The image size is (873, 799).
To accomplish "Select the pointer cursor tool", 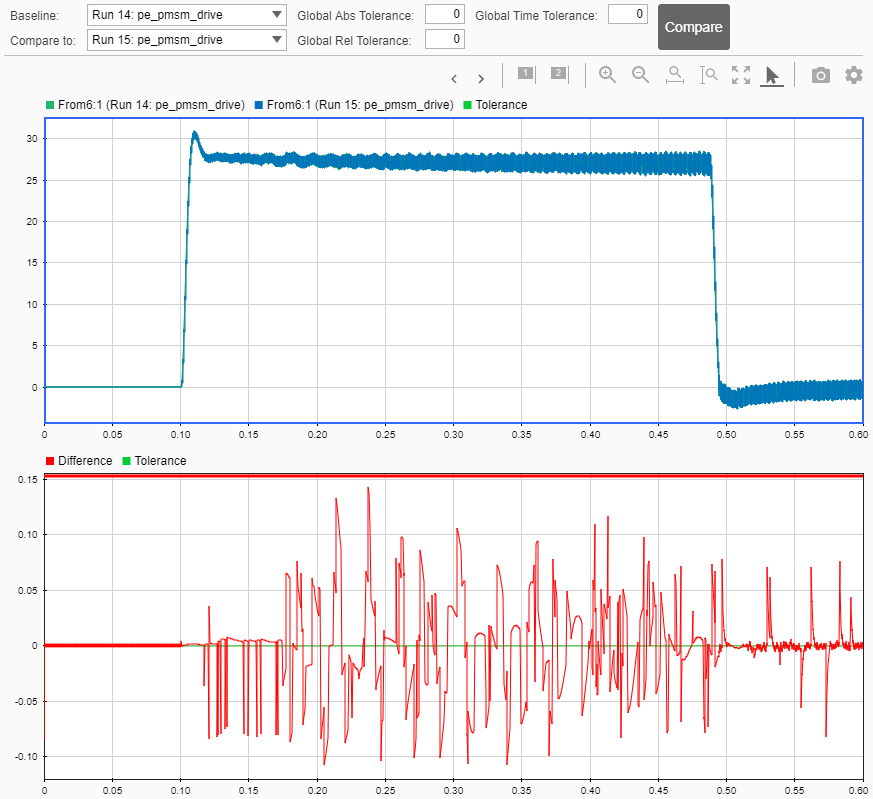I will [772, 76].
